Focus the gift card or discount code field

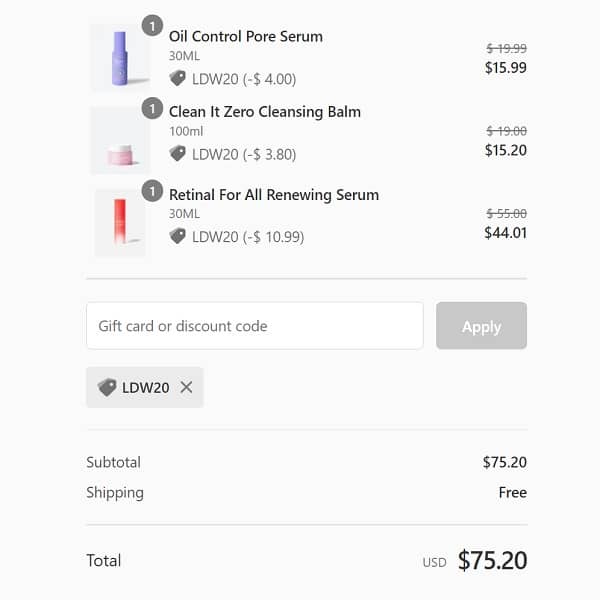pyautogui.click(x=255, y=326)
